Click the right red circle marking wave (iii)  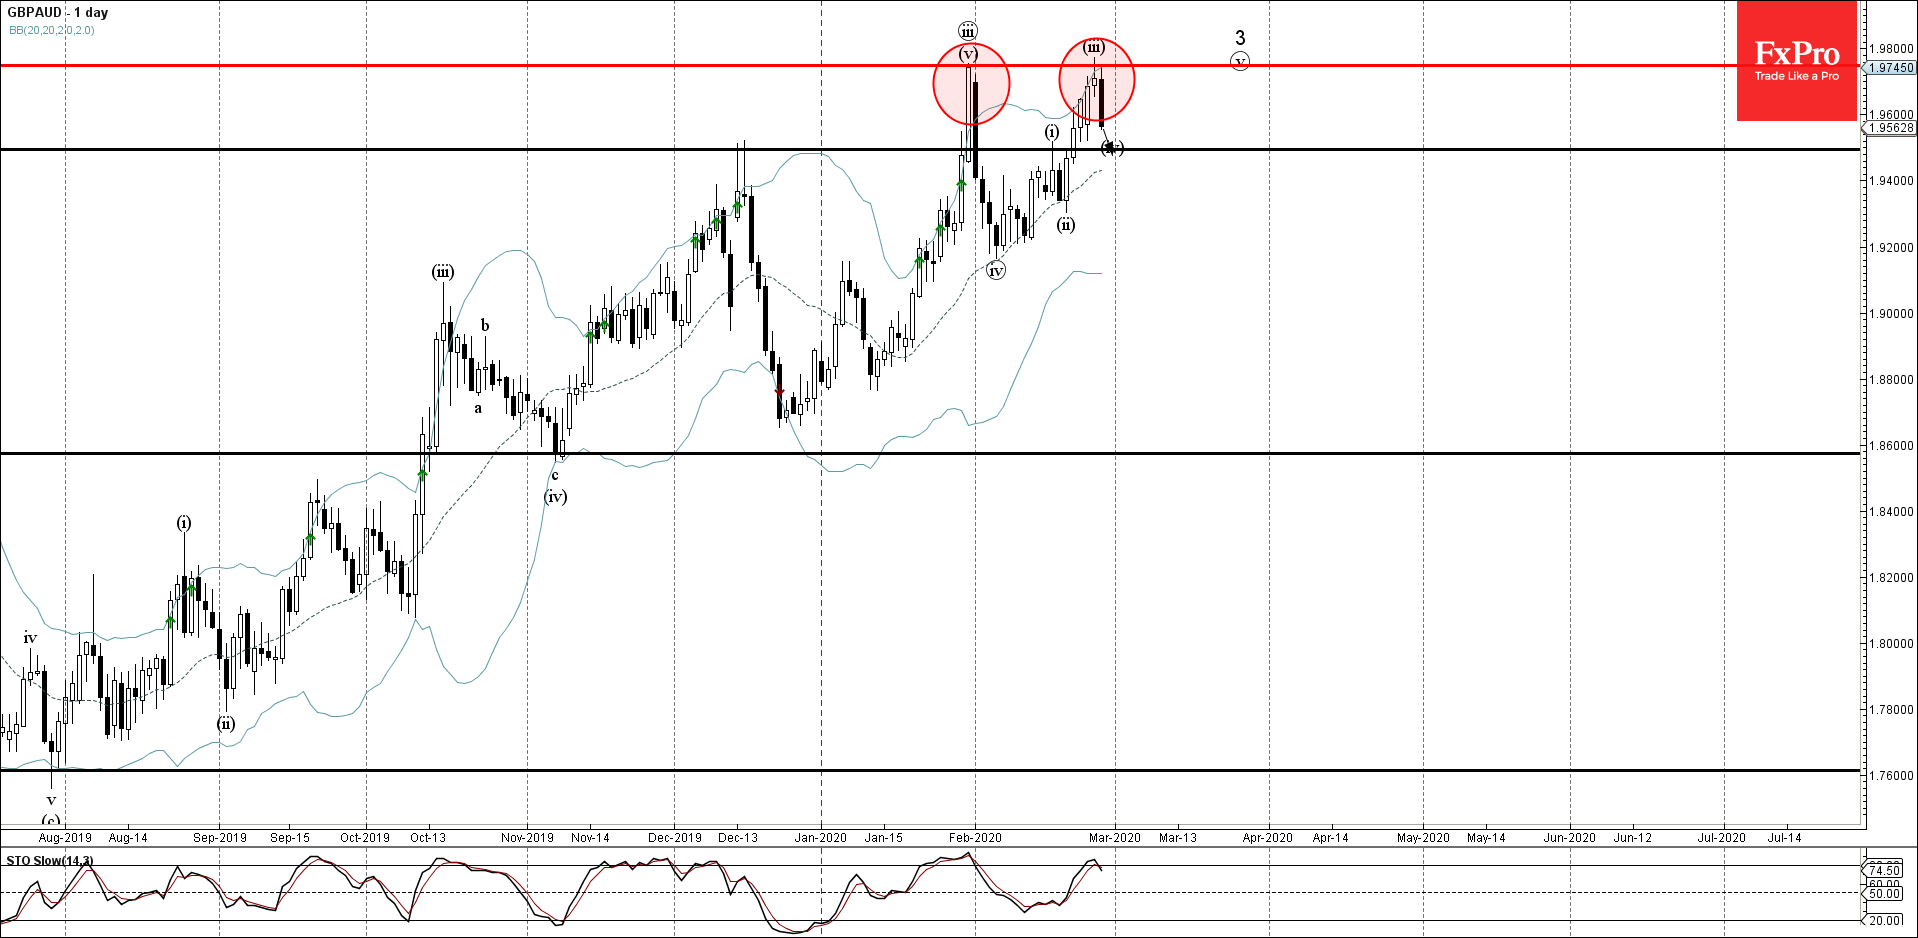click(1097, 79)
